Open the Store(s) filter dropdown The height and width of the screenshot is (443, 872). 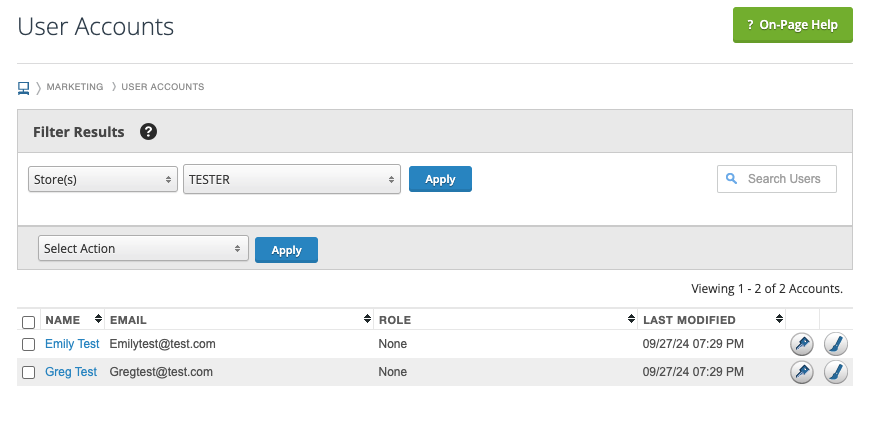point(102,179)
